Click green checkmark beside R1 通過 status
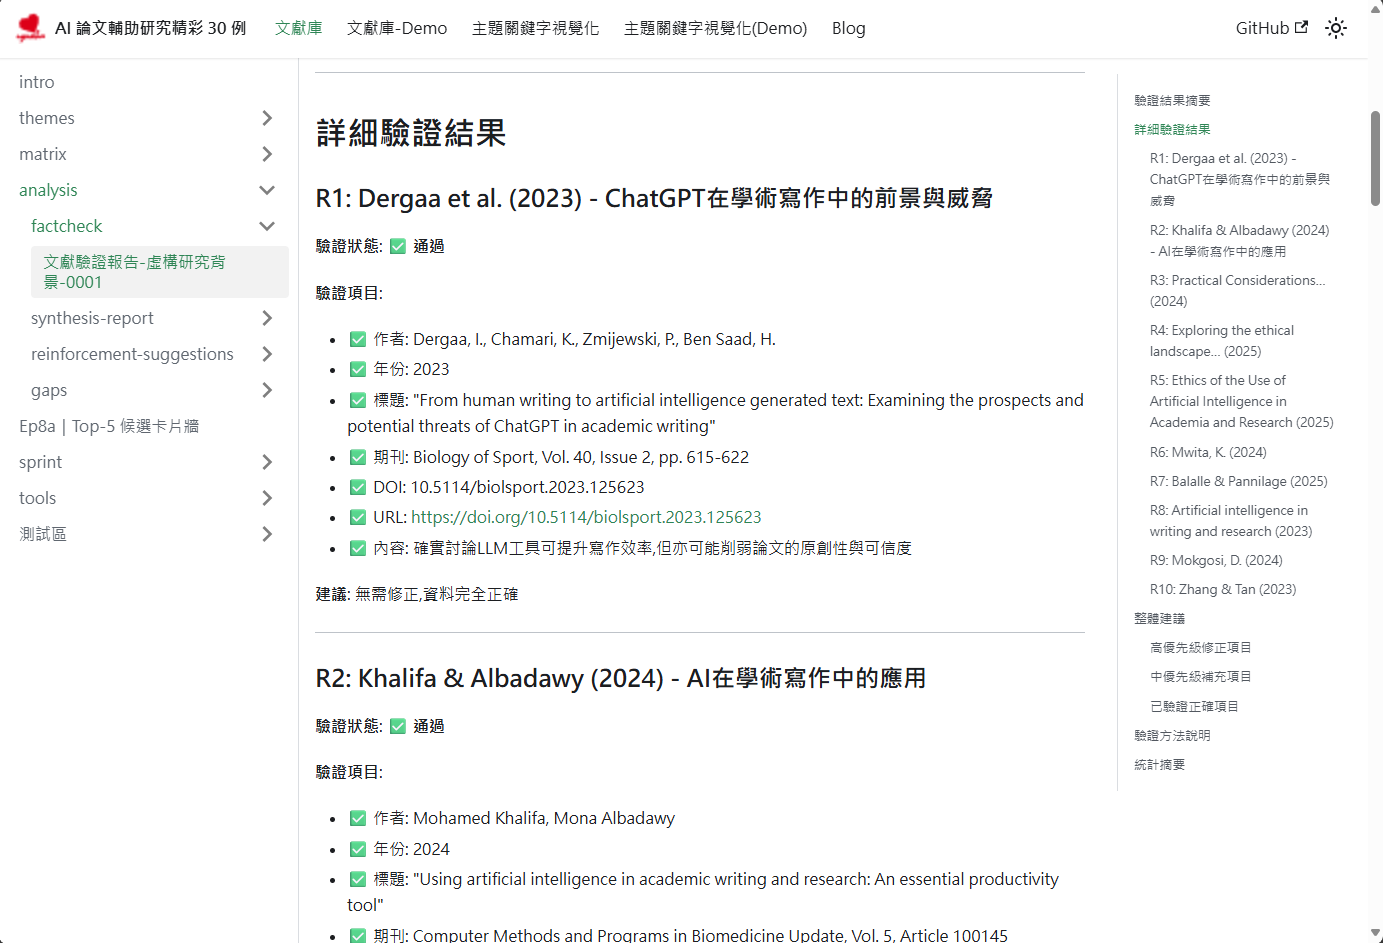 click(398, 247)
